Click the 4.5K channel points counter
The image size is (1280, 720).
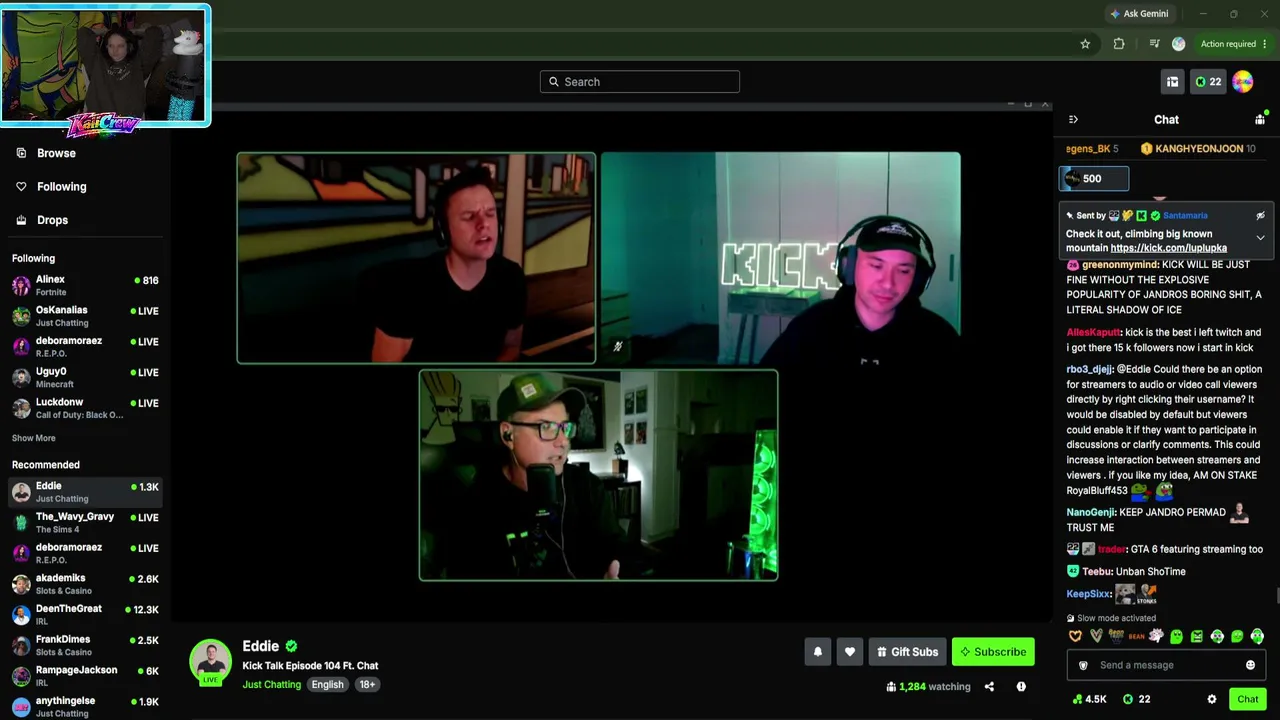pyautogui.click(x=1089, y=700)
